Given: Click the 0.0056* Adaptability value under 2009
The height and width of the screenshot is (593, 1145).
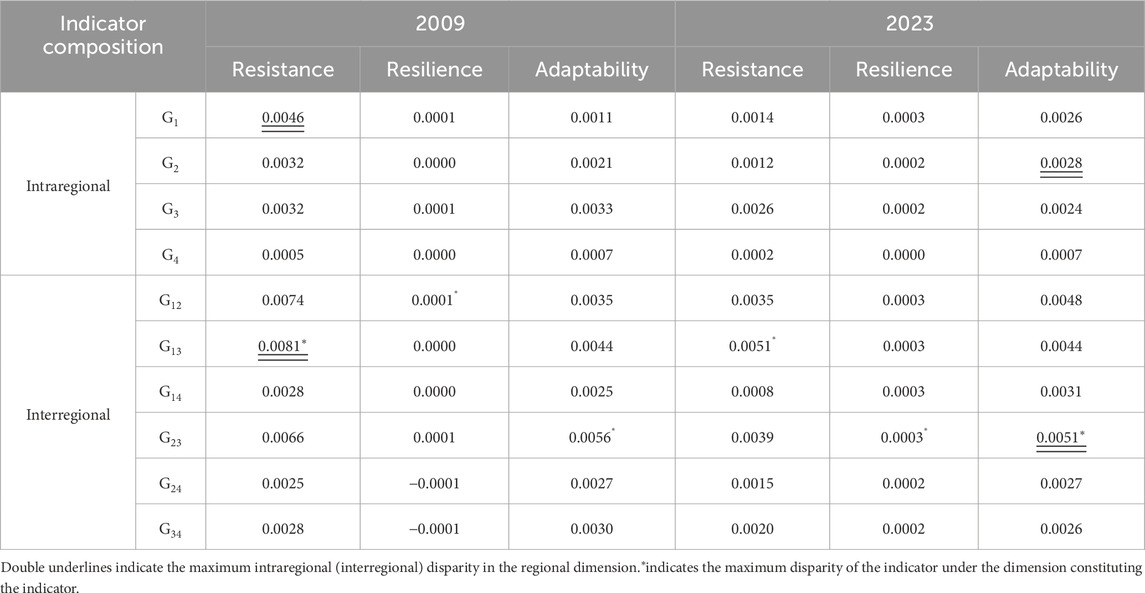Looking at the screenshot, I should coord(591,437).
